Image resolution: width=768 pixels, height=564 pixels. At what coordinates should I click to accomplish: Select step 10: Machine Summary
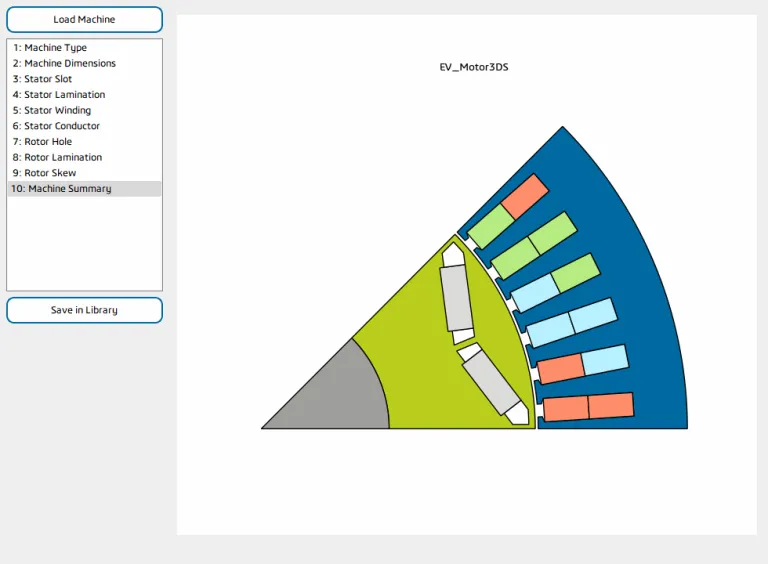[84, 188]
